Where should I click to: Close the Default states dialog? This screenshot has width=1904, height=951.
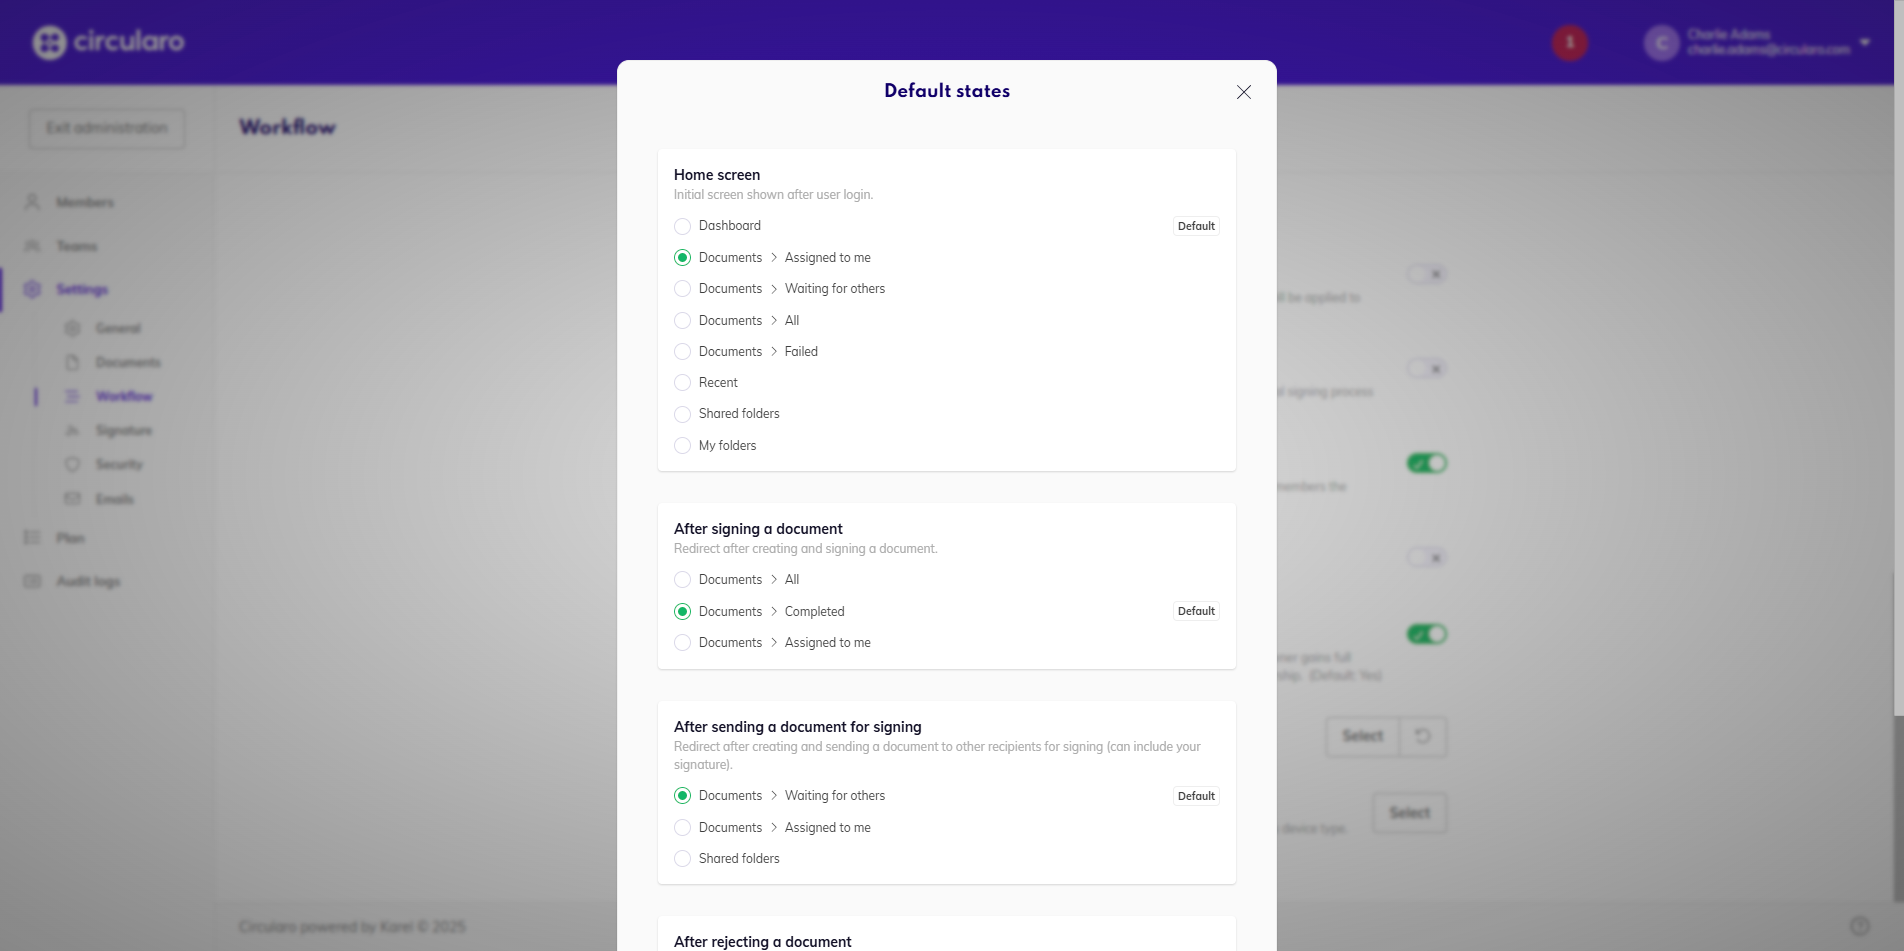[x=1243, y=92]
